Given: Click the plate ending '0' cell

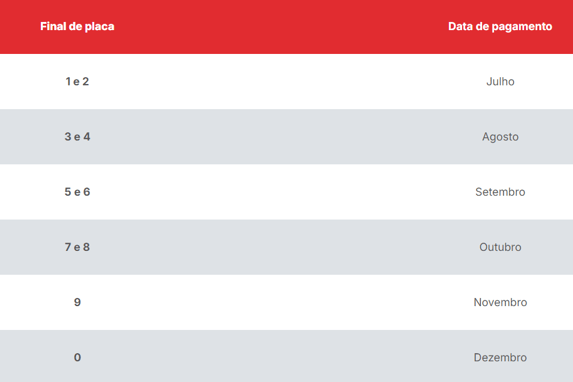Looking at the screenshot, I should pyautogui.click(x=77, y=358).
